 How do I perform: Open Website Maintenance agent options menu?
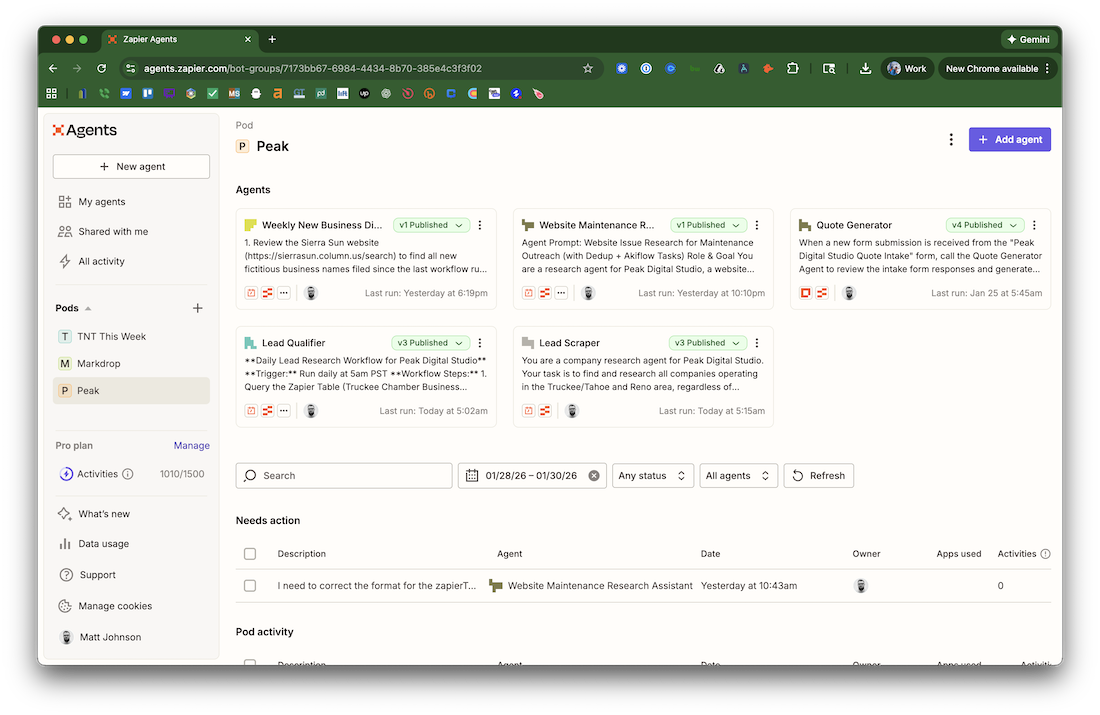point(756,225)
